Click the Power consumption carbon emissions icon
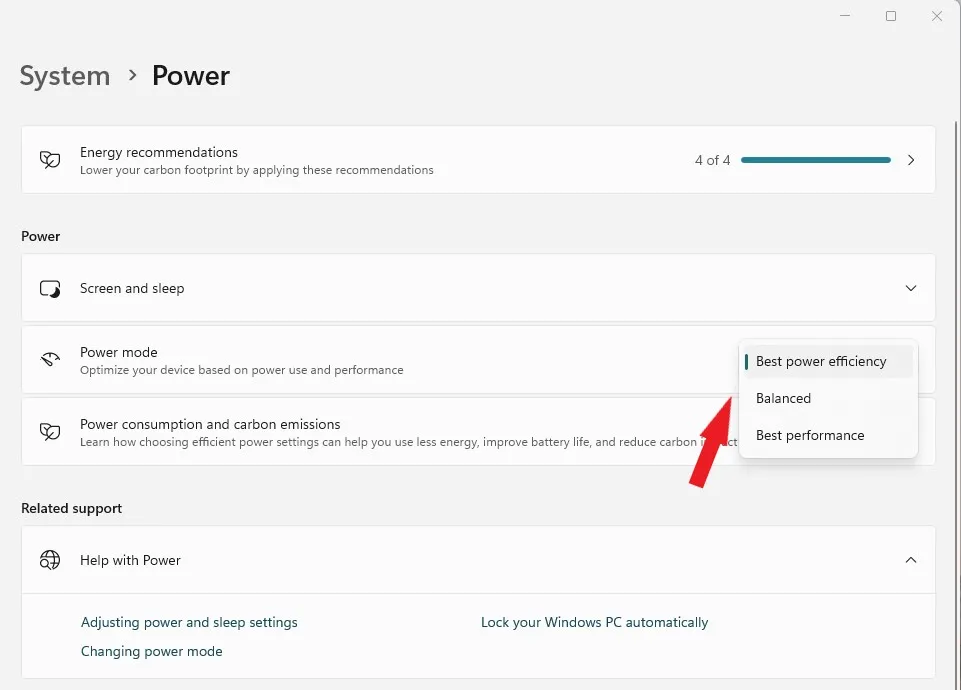 click(50, 432)
